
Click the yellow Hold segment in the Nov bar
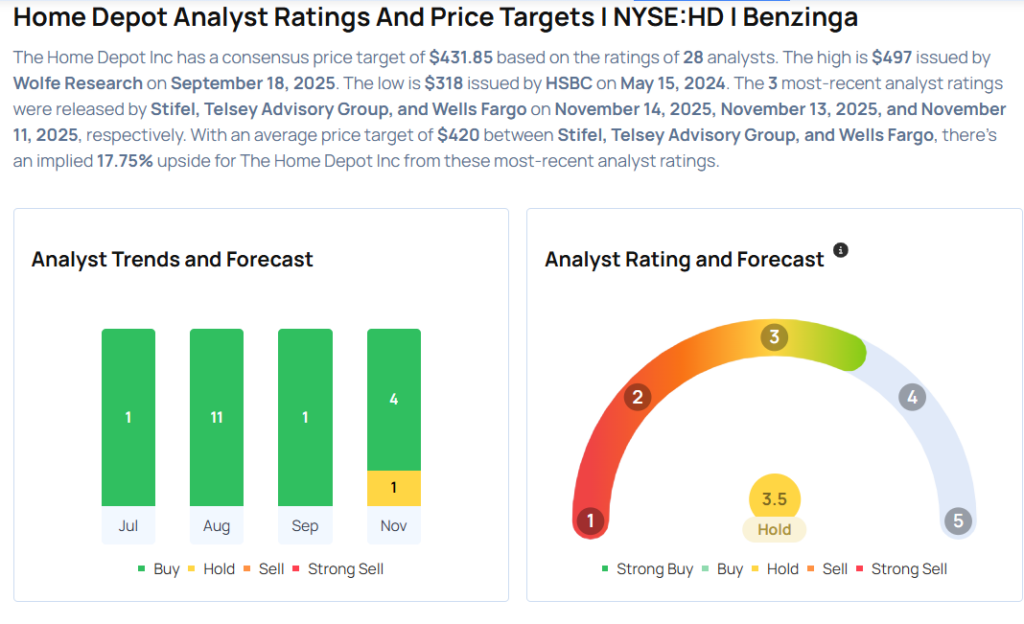pos(393,488)
